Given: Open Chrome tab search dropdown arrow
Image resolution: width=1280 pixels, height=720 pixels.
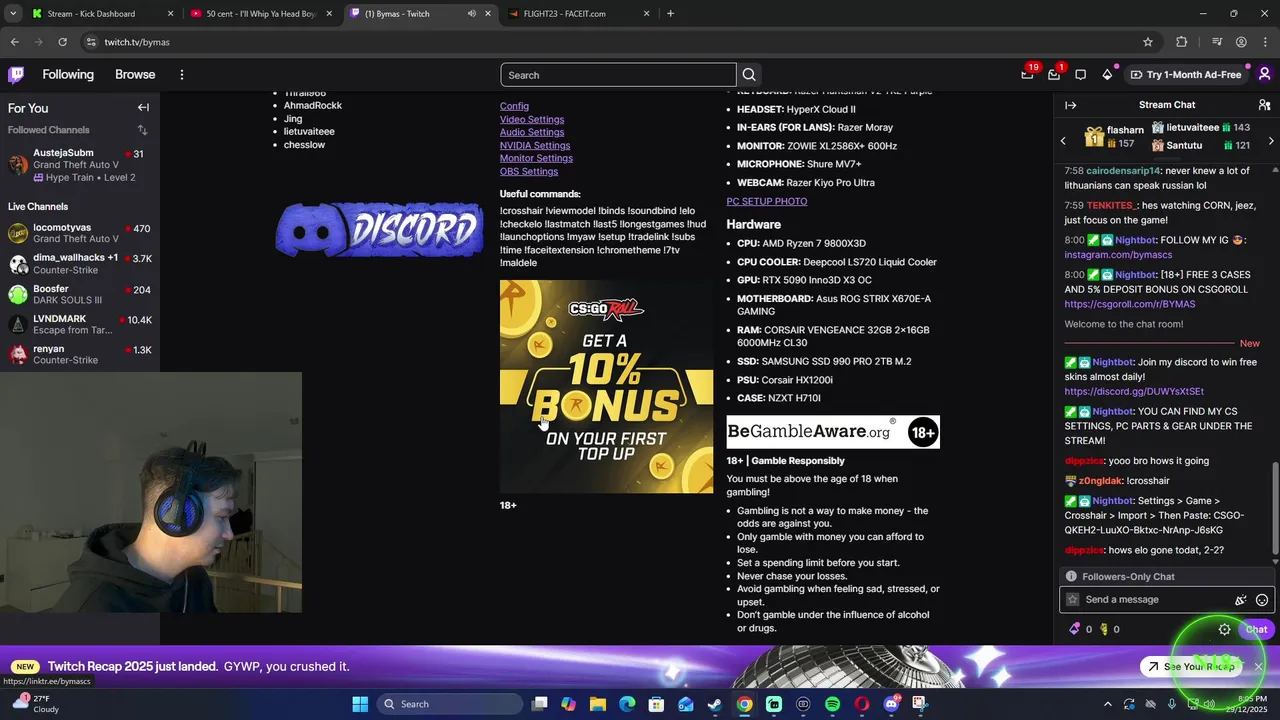Looking at the screenshot, I should (13, 14).
